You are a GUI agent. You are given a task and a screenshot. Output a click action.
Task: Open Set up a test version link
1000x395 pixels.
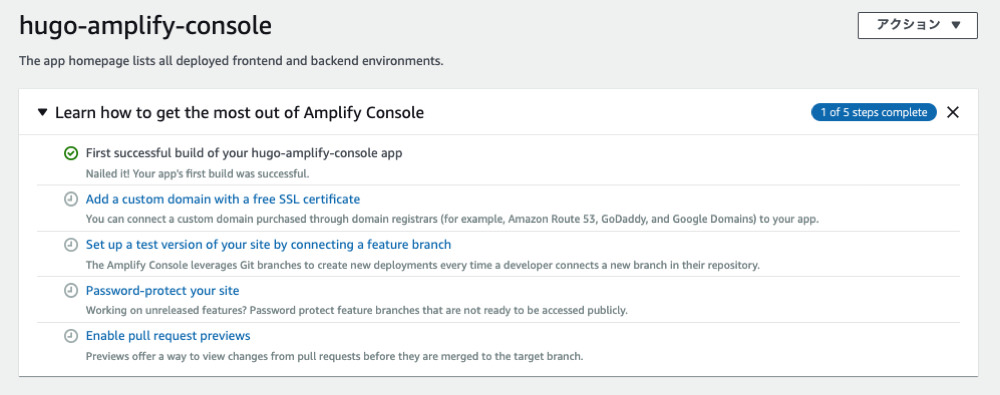[x=268, y=244]
